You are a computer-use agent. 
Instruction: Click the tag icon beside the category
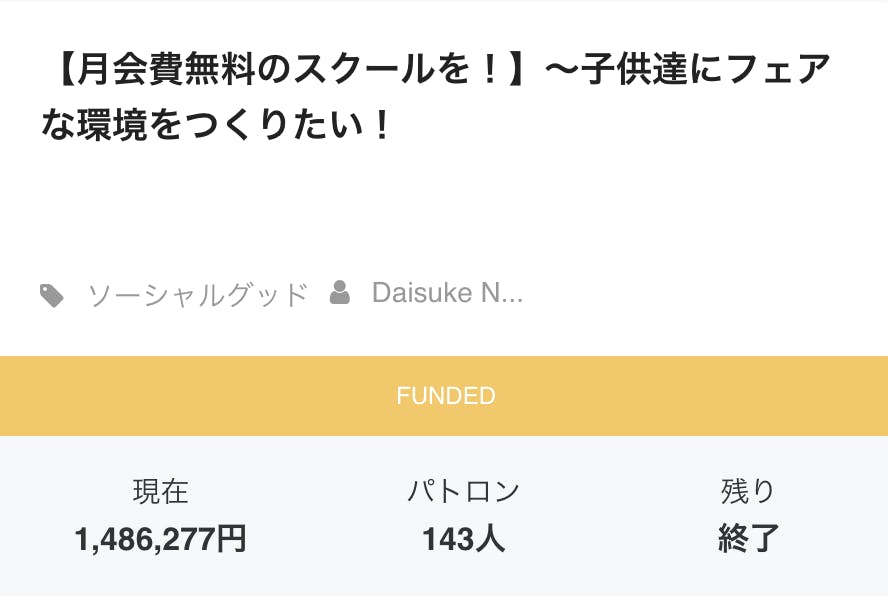pyautogui.click(x=52, y=295)
